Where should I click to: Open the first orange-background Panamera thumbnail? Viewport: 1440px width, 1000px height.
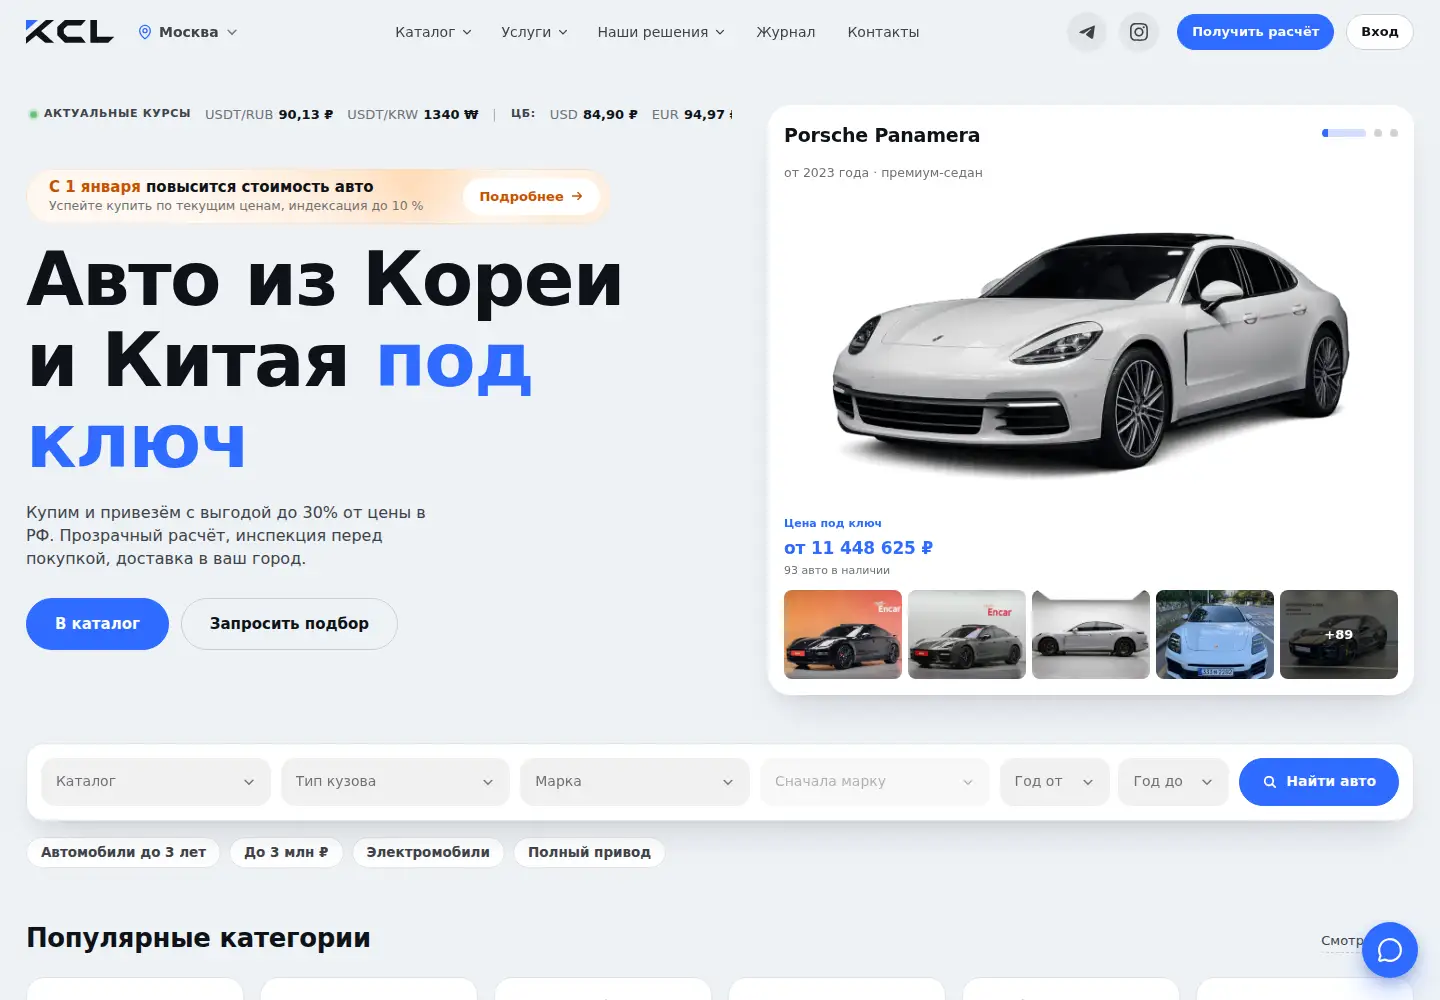(x=843, y=634)
